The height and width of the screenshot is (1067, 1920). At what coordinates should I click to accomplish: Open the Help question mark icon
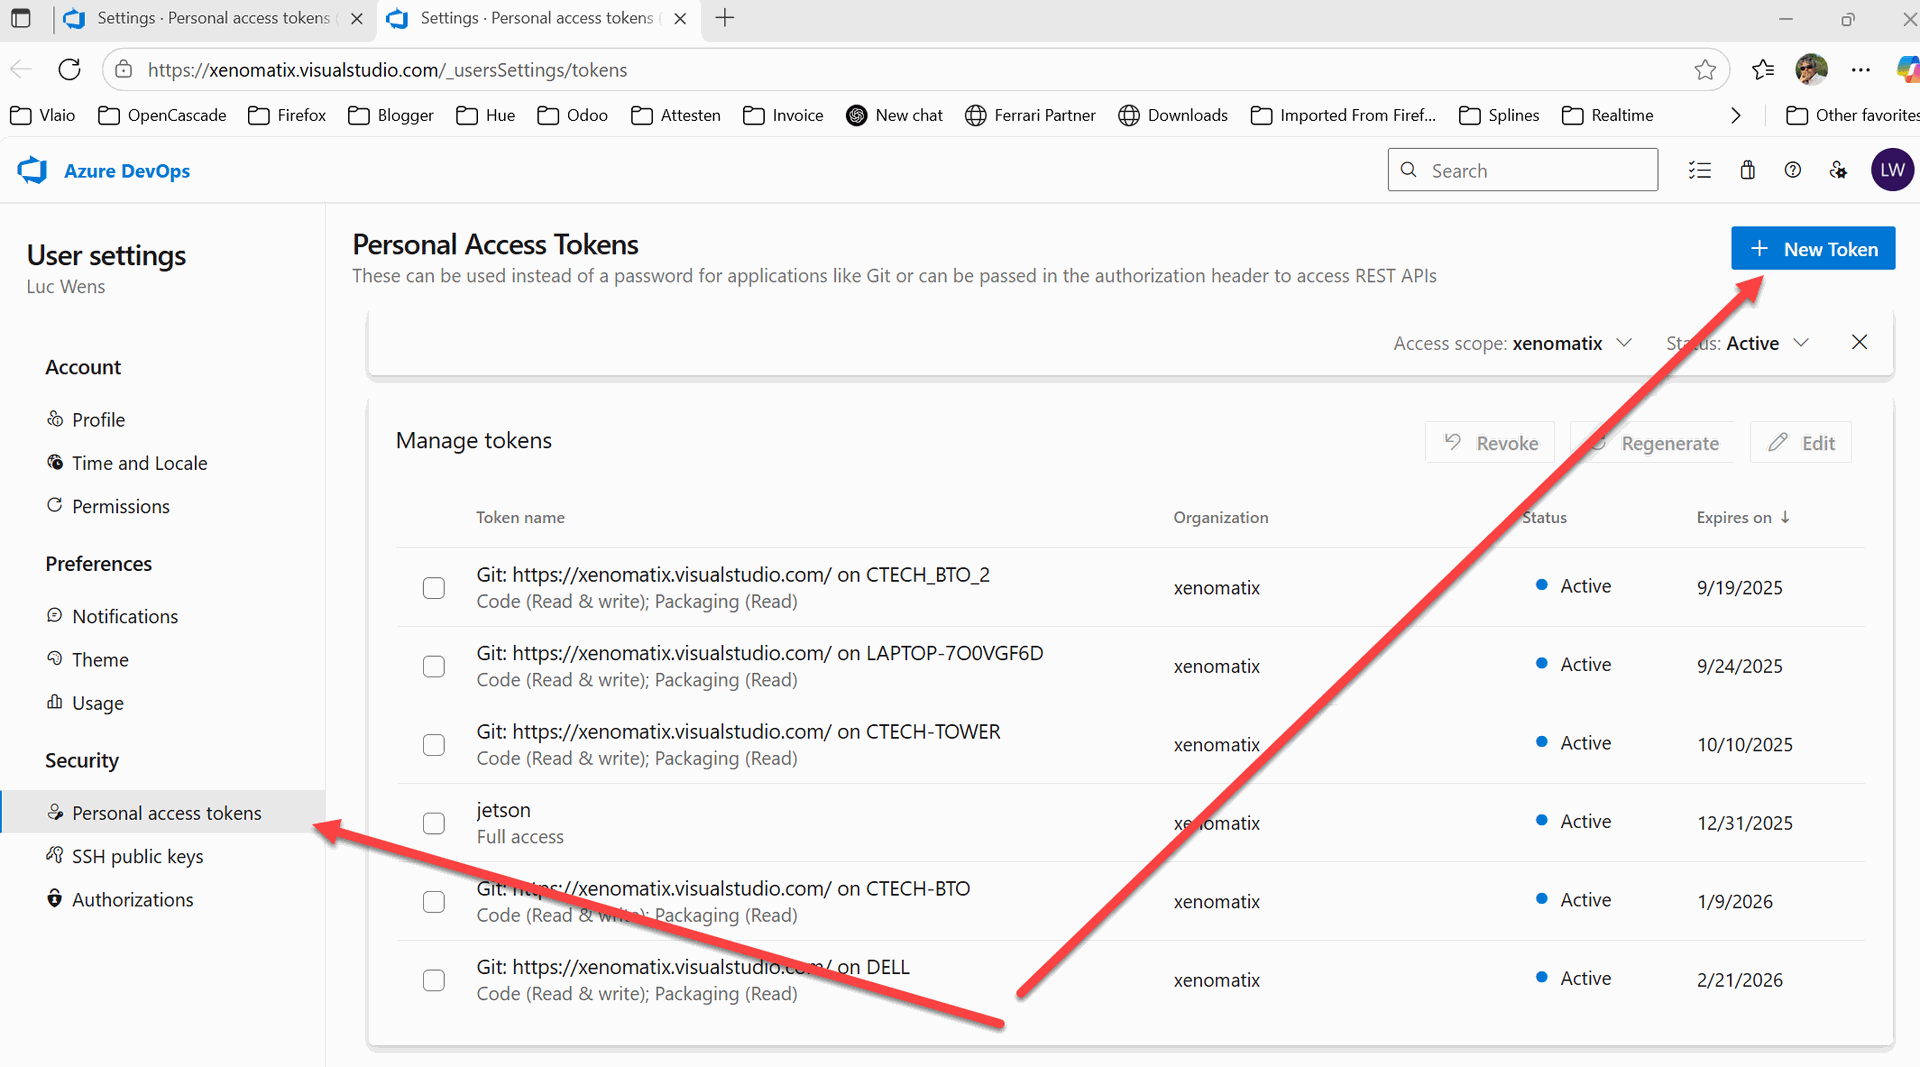coord(1792,170)
